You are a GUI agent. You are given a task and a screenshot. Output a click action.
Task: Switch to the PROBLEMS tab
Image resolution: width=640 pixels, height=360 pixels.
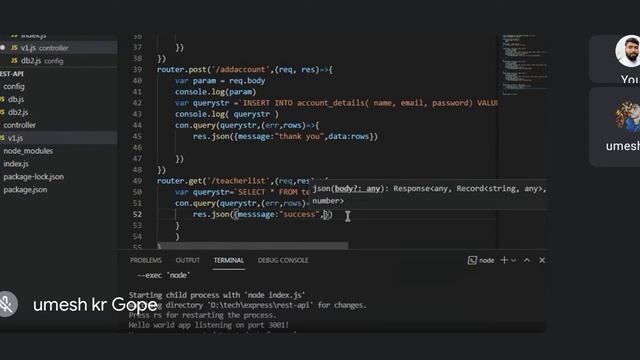click(146, 260)
